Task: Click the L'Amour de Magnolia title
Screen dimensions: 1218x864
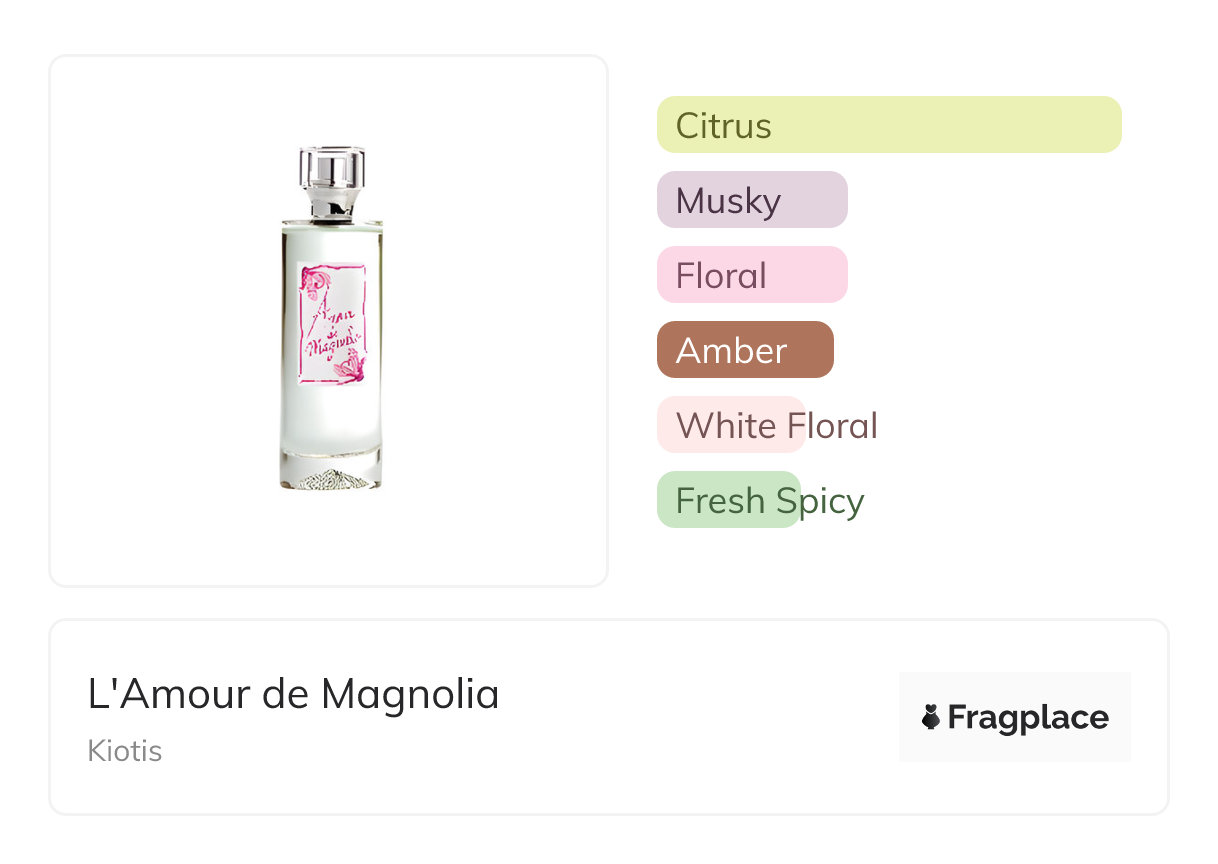Action: point(293,694)
